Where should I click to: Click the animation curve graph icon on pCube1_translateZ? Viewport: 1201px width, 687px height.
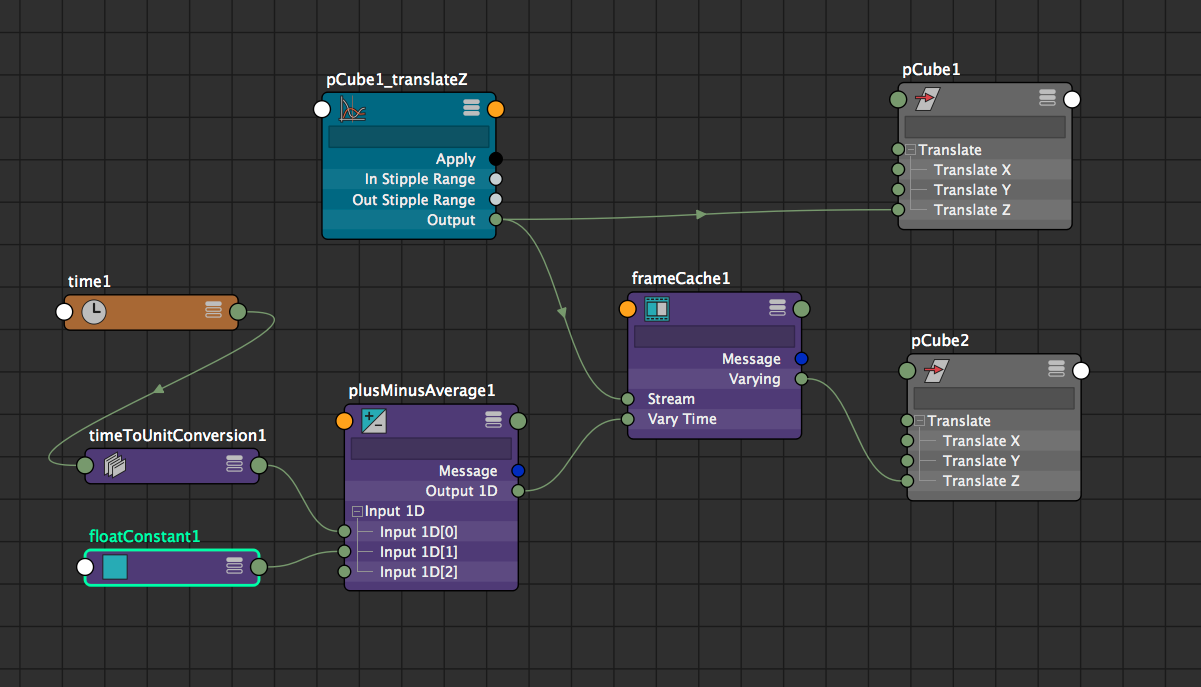352,108
